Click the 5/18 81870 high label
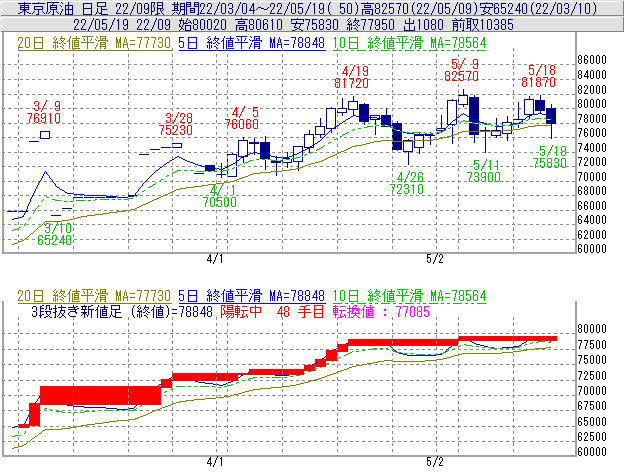Viewport: 624px width, 475px height. 538,76
